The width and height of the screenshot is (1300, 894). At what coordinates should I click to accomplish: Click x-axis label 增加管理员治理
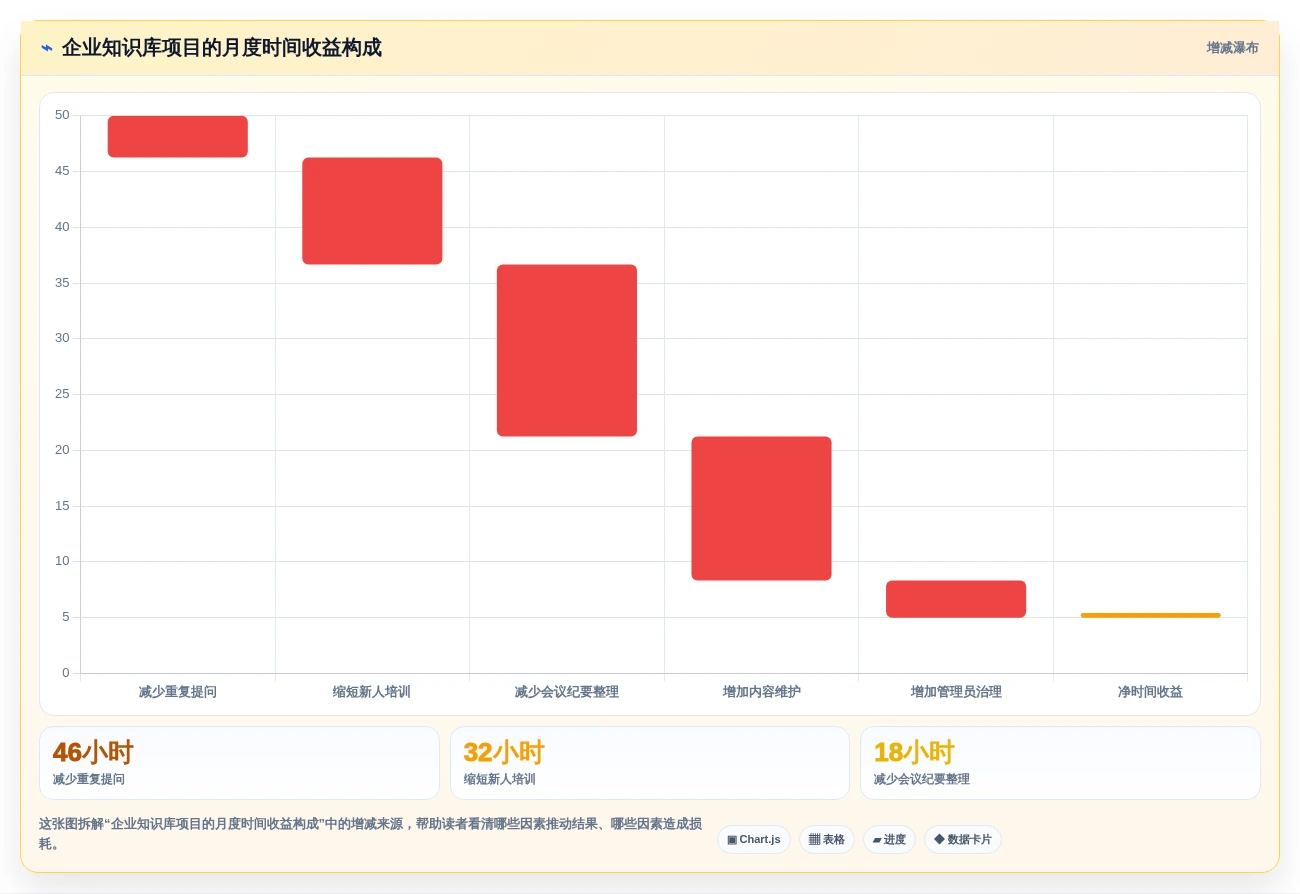956,692
